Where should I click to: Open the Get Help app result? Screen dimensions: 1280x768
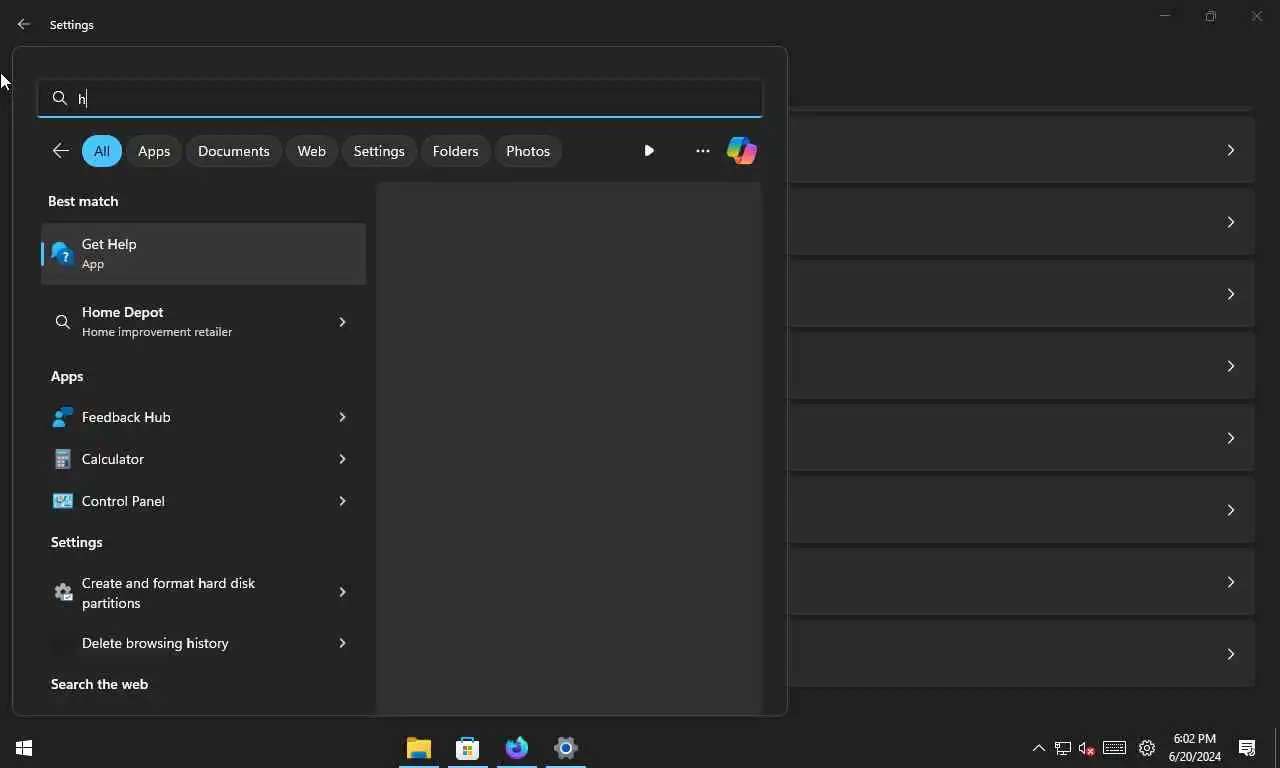203,254
